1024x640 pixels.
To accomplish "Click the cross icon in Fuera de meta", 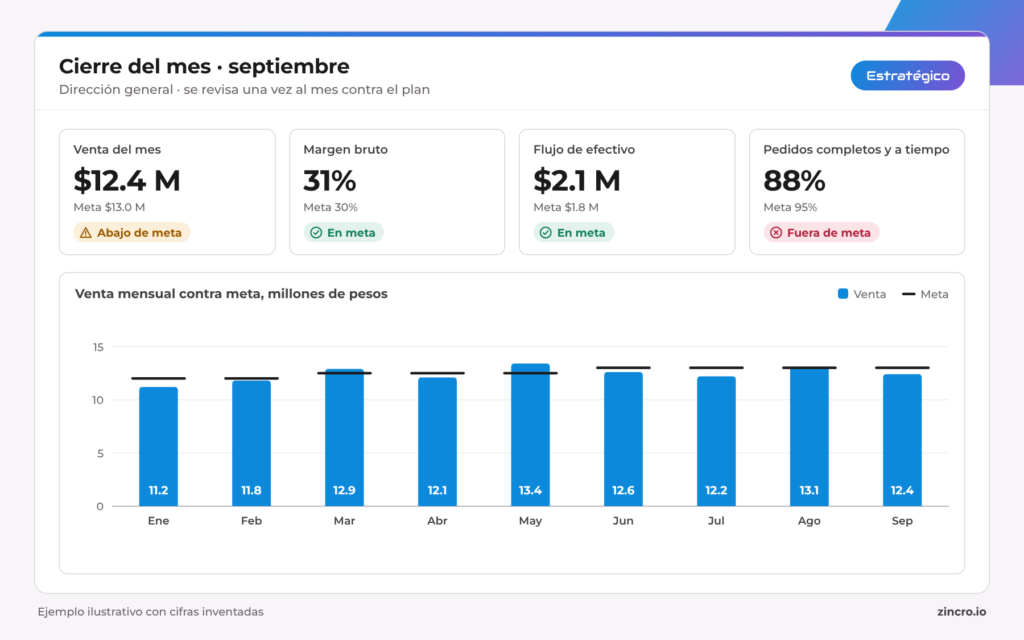I will (x=776, y=232).
